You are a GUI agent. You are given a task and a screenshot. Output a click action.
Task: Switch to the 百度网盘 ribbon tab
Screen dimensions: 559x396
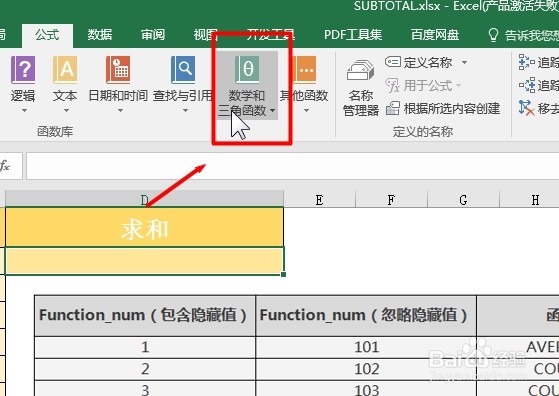[x=435, y=35]
